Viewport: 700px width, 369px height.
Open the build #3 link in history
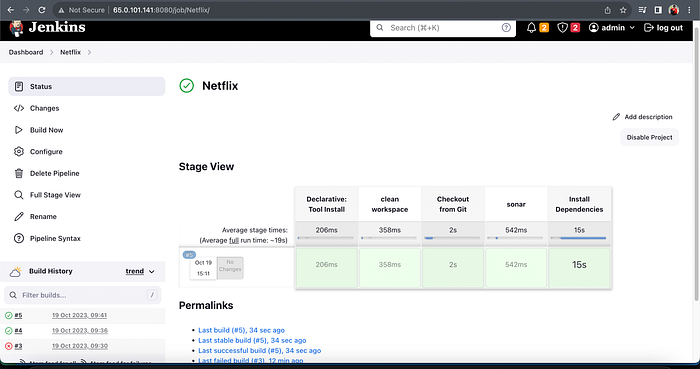pos(18,346)
